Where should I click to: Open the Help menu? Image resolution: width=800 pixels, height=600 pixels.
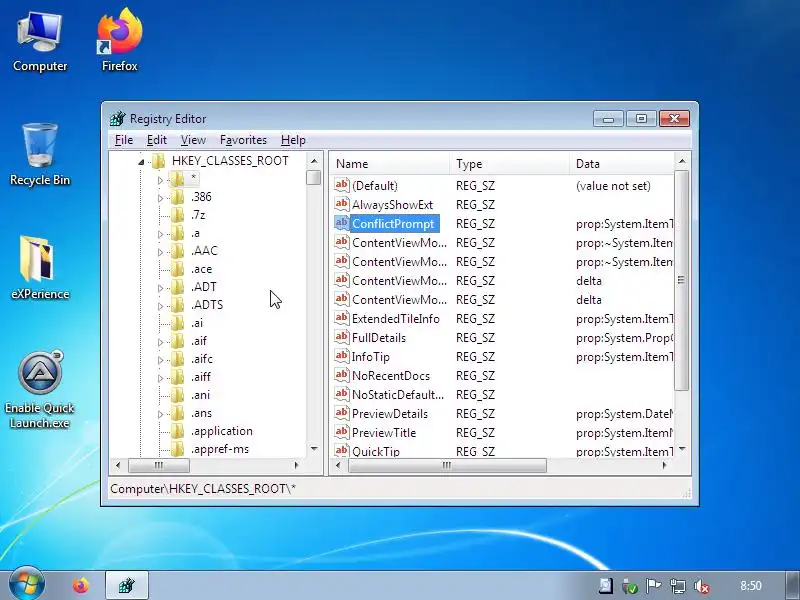click(x=293, y=140)
